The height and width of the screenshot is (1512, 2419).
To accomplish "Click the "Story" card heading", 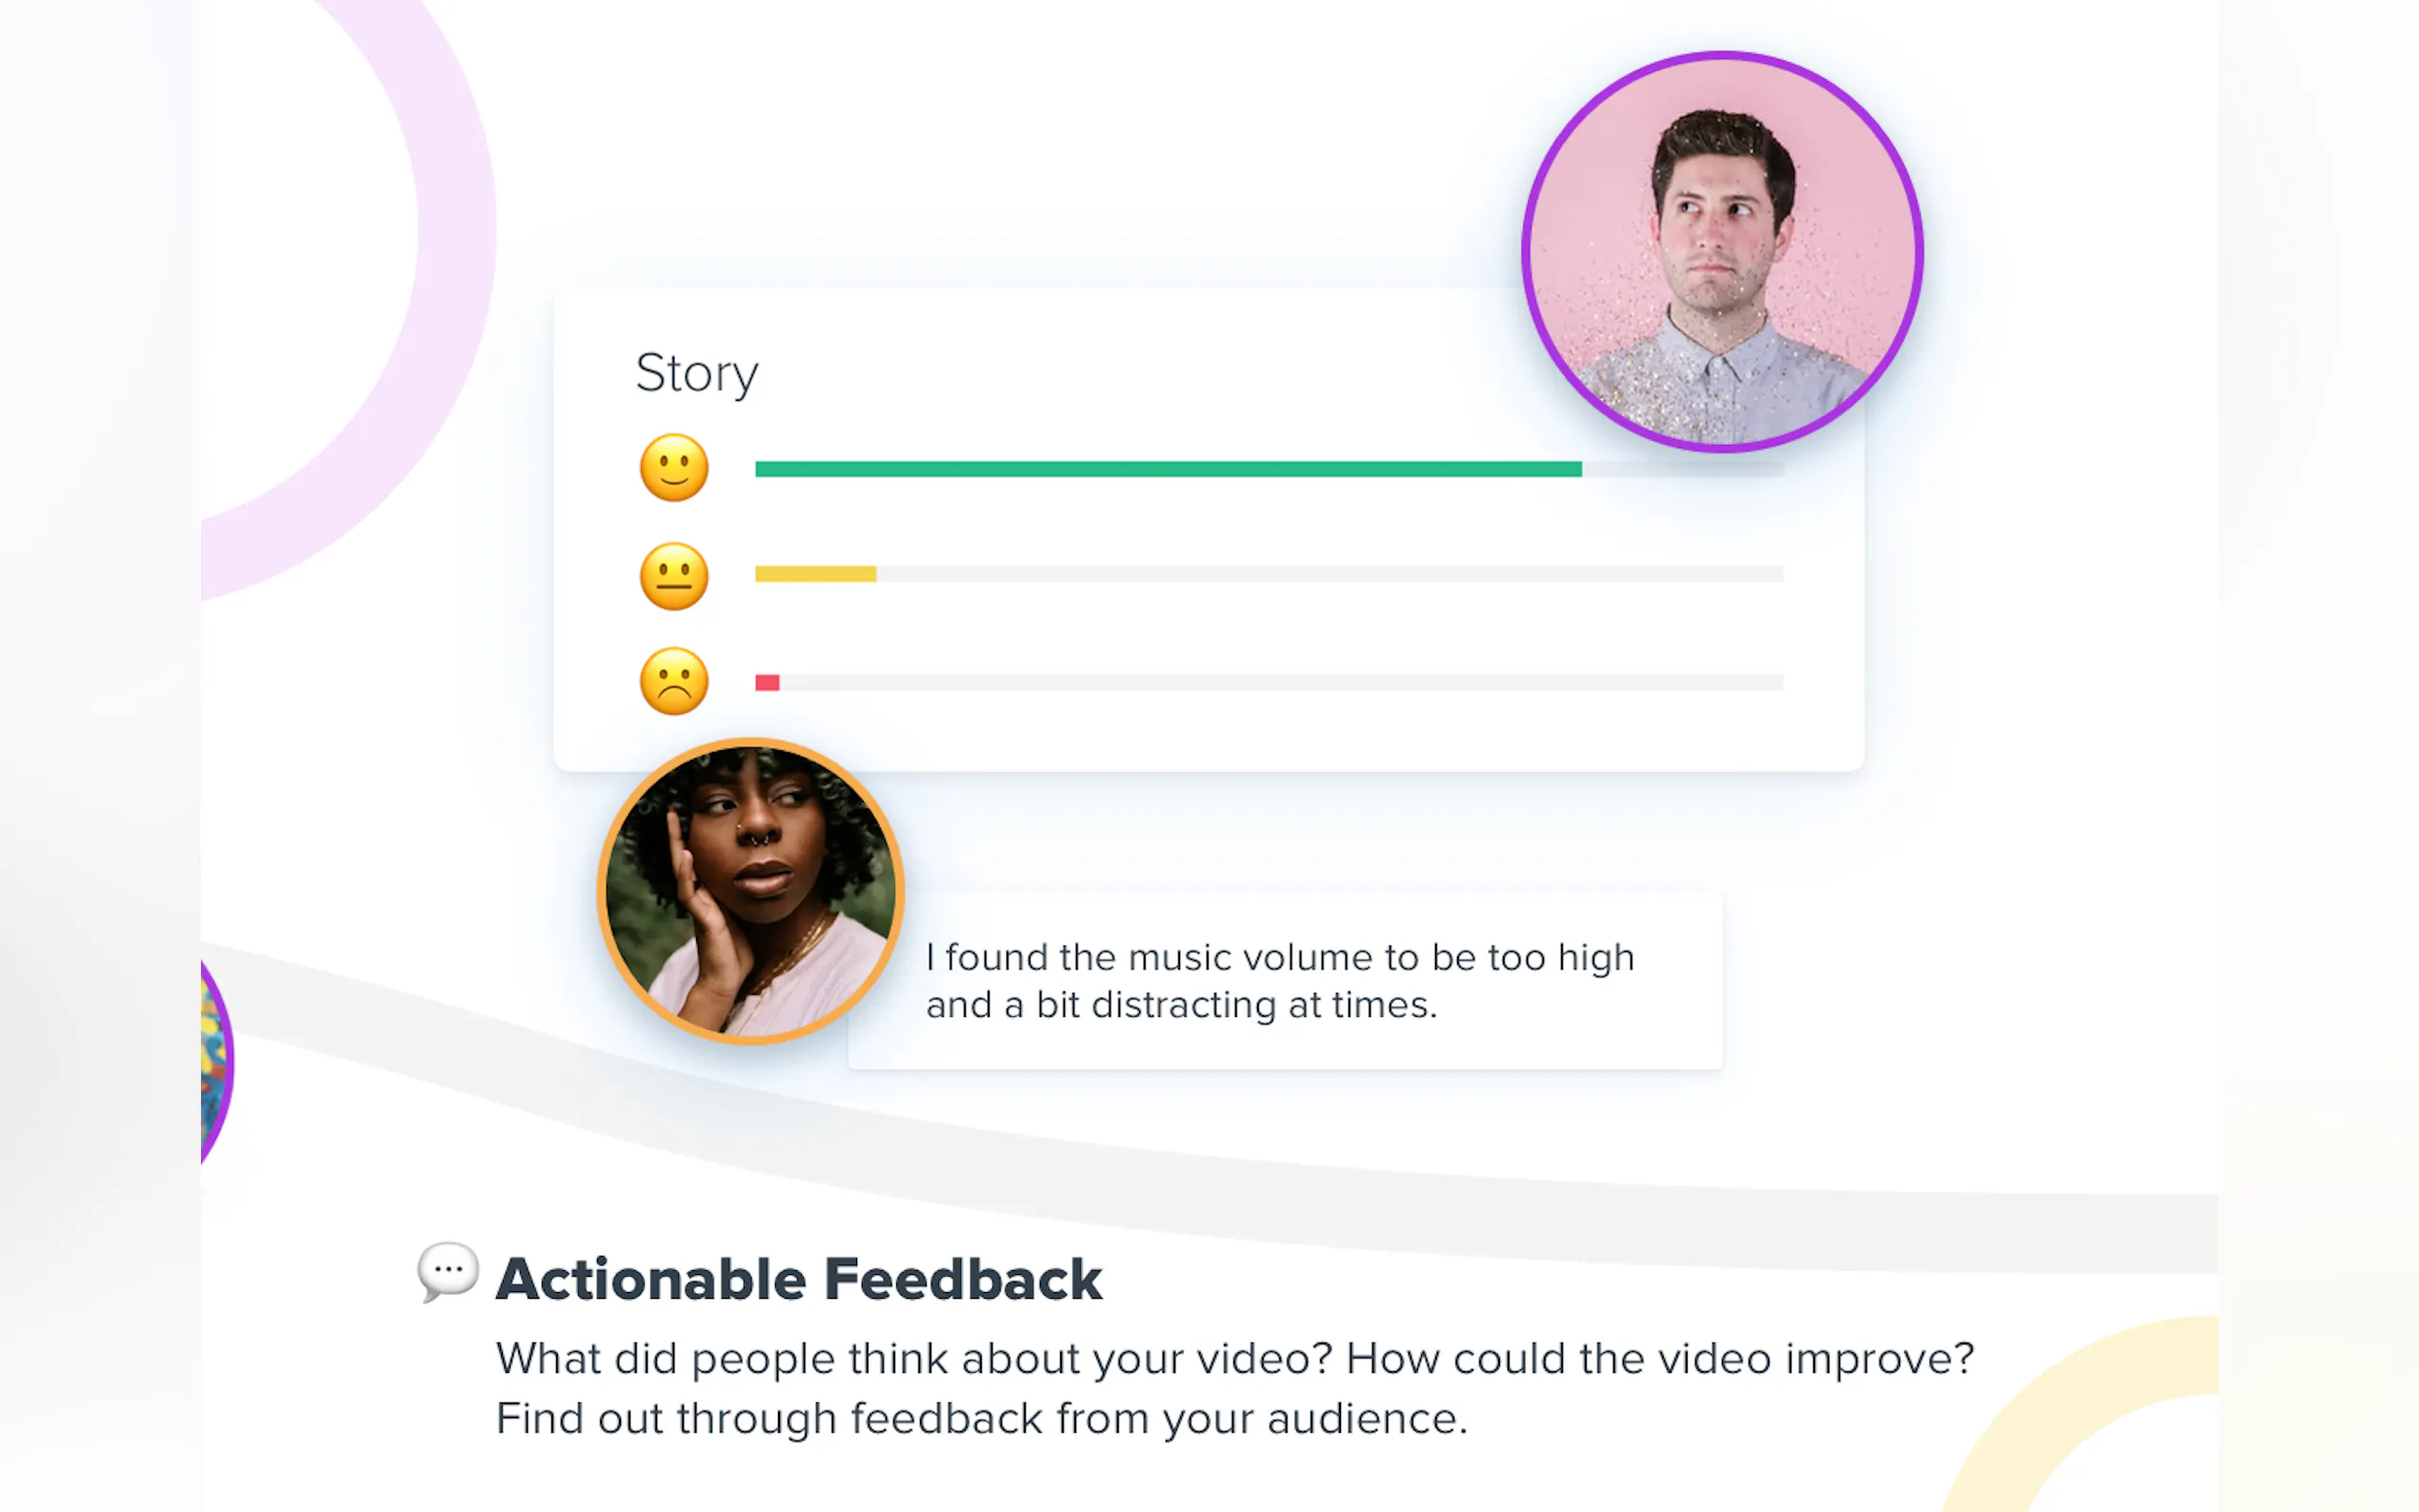I will [x=697, y=374].
